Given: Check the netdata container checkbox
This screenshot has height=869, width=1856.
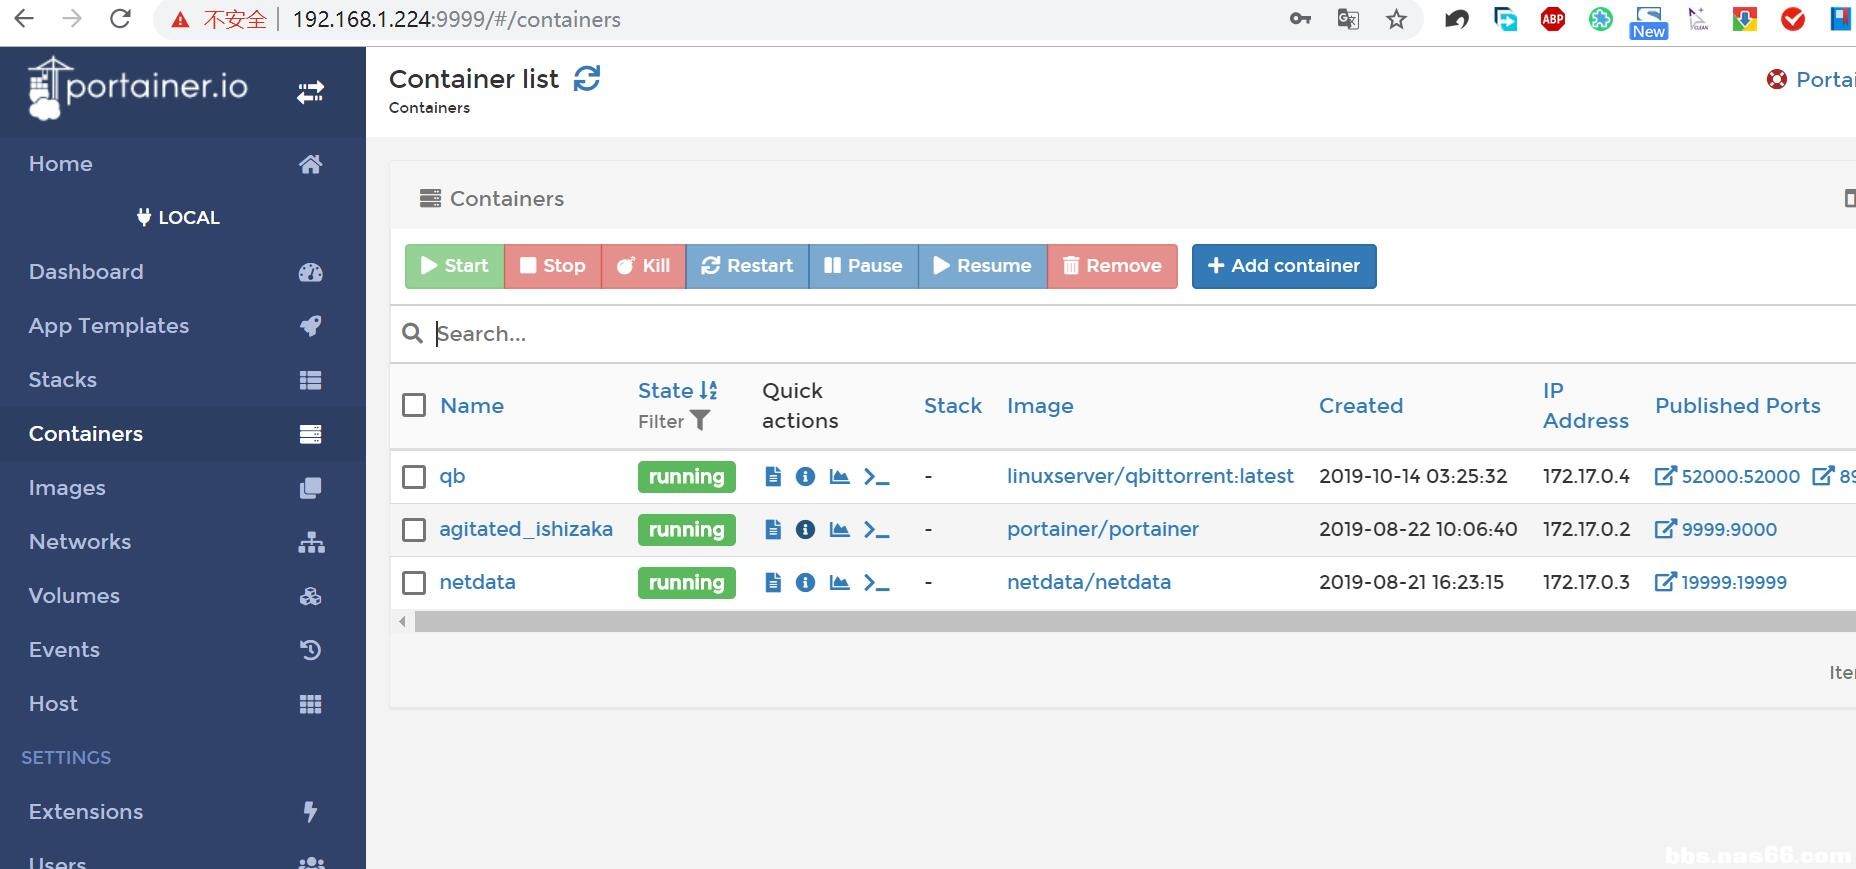Looking at the screenshot, I should (414, 582).
